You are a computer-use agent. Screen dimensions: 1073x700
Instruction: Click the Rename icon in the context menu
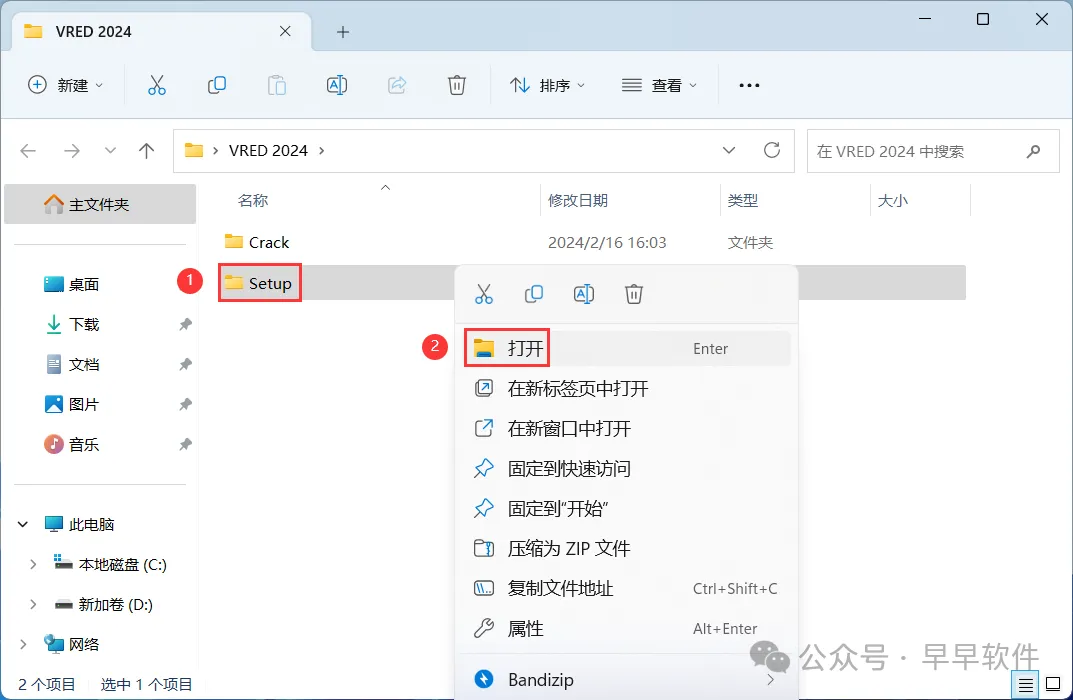click(x=584, y=294)
